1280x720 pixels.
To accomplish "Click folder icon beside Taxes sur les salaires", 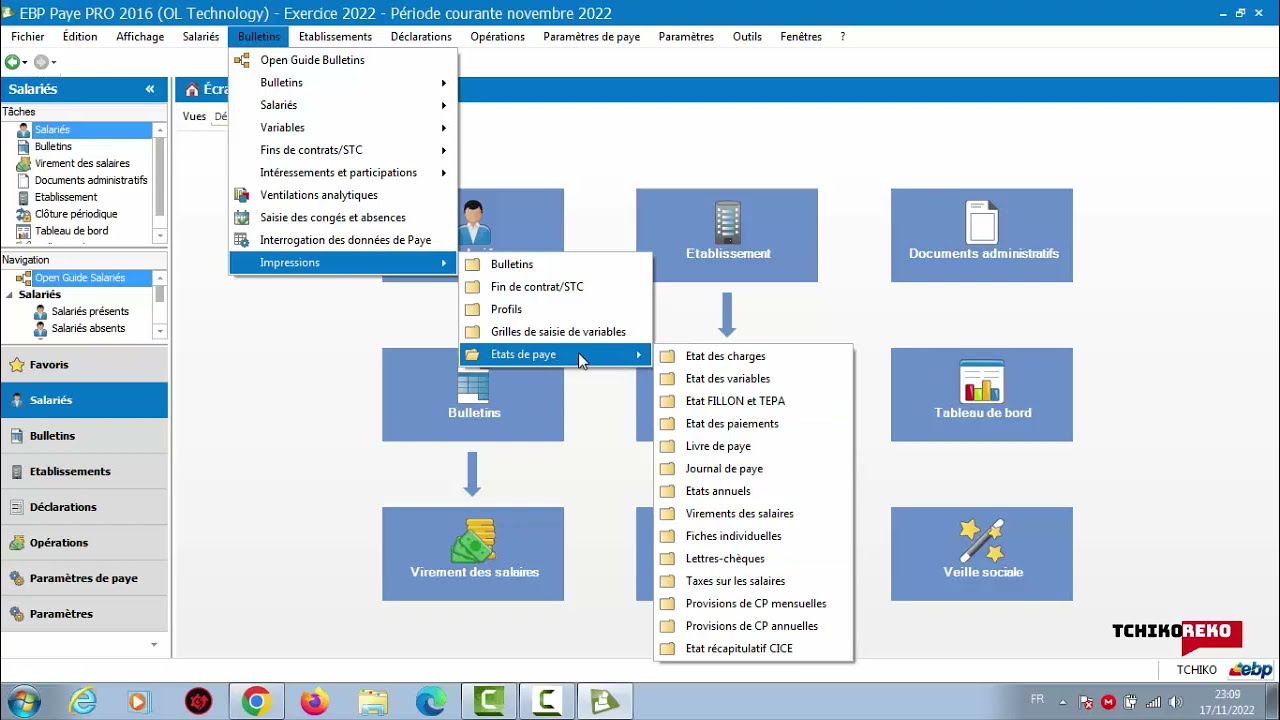I will coord(667,581).
